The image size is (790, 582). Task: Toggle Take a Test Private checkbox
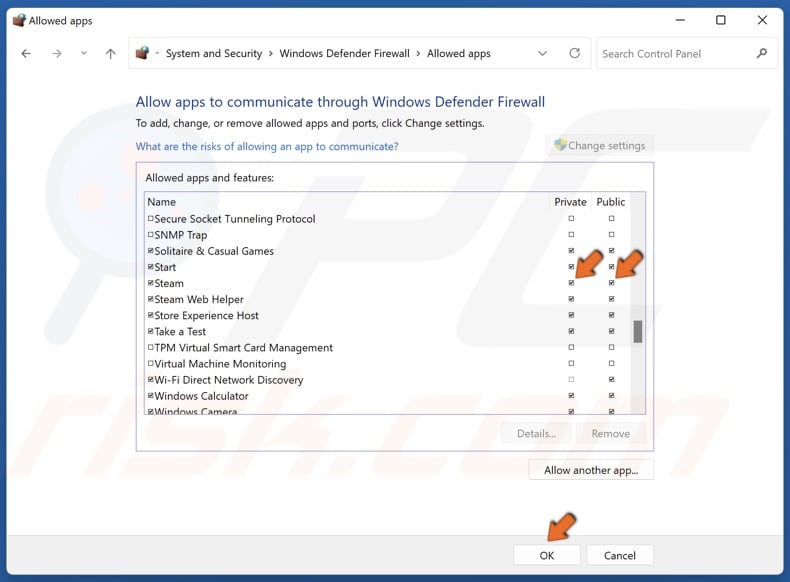tap(571, 331)
